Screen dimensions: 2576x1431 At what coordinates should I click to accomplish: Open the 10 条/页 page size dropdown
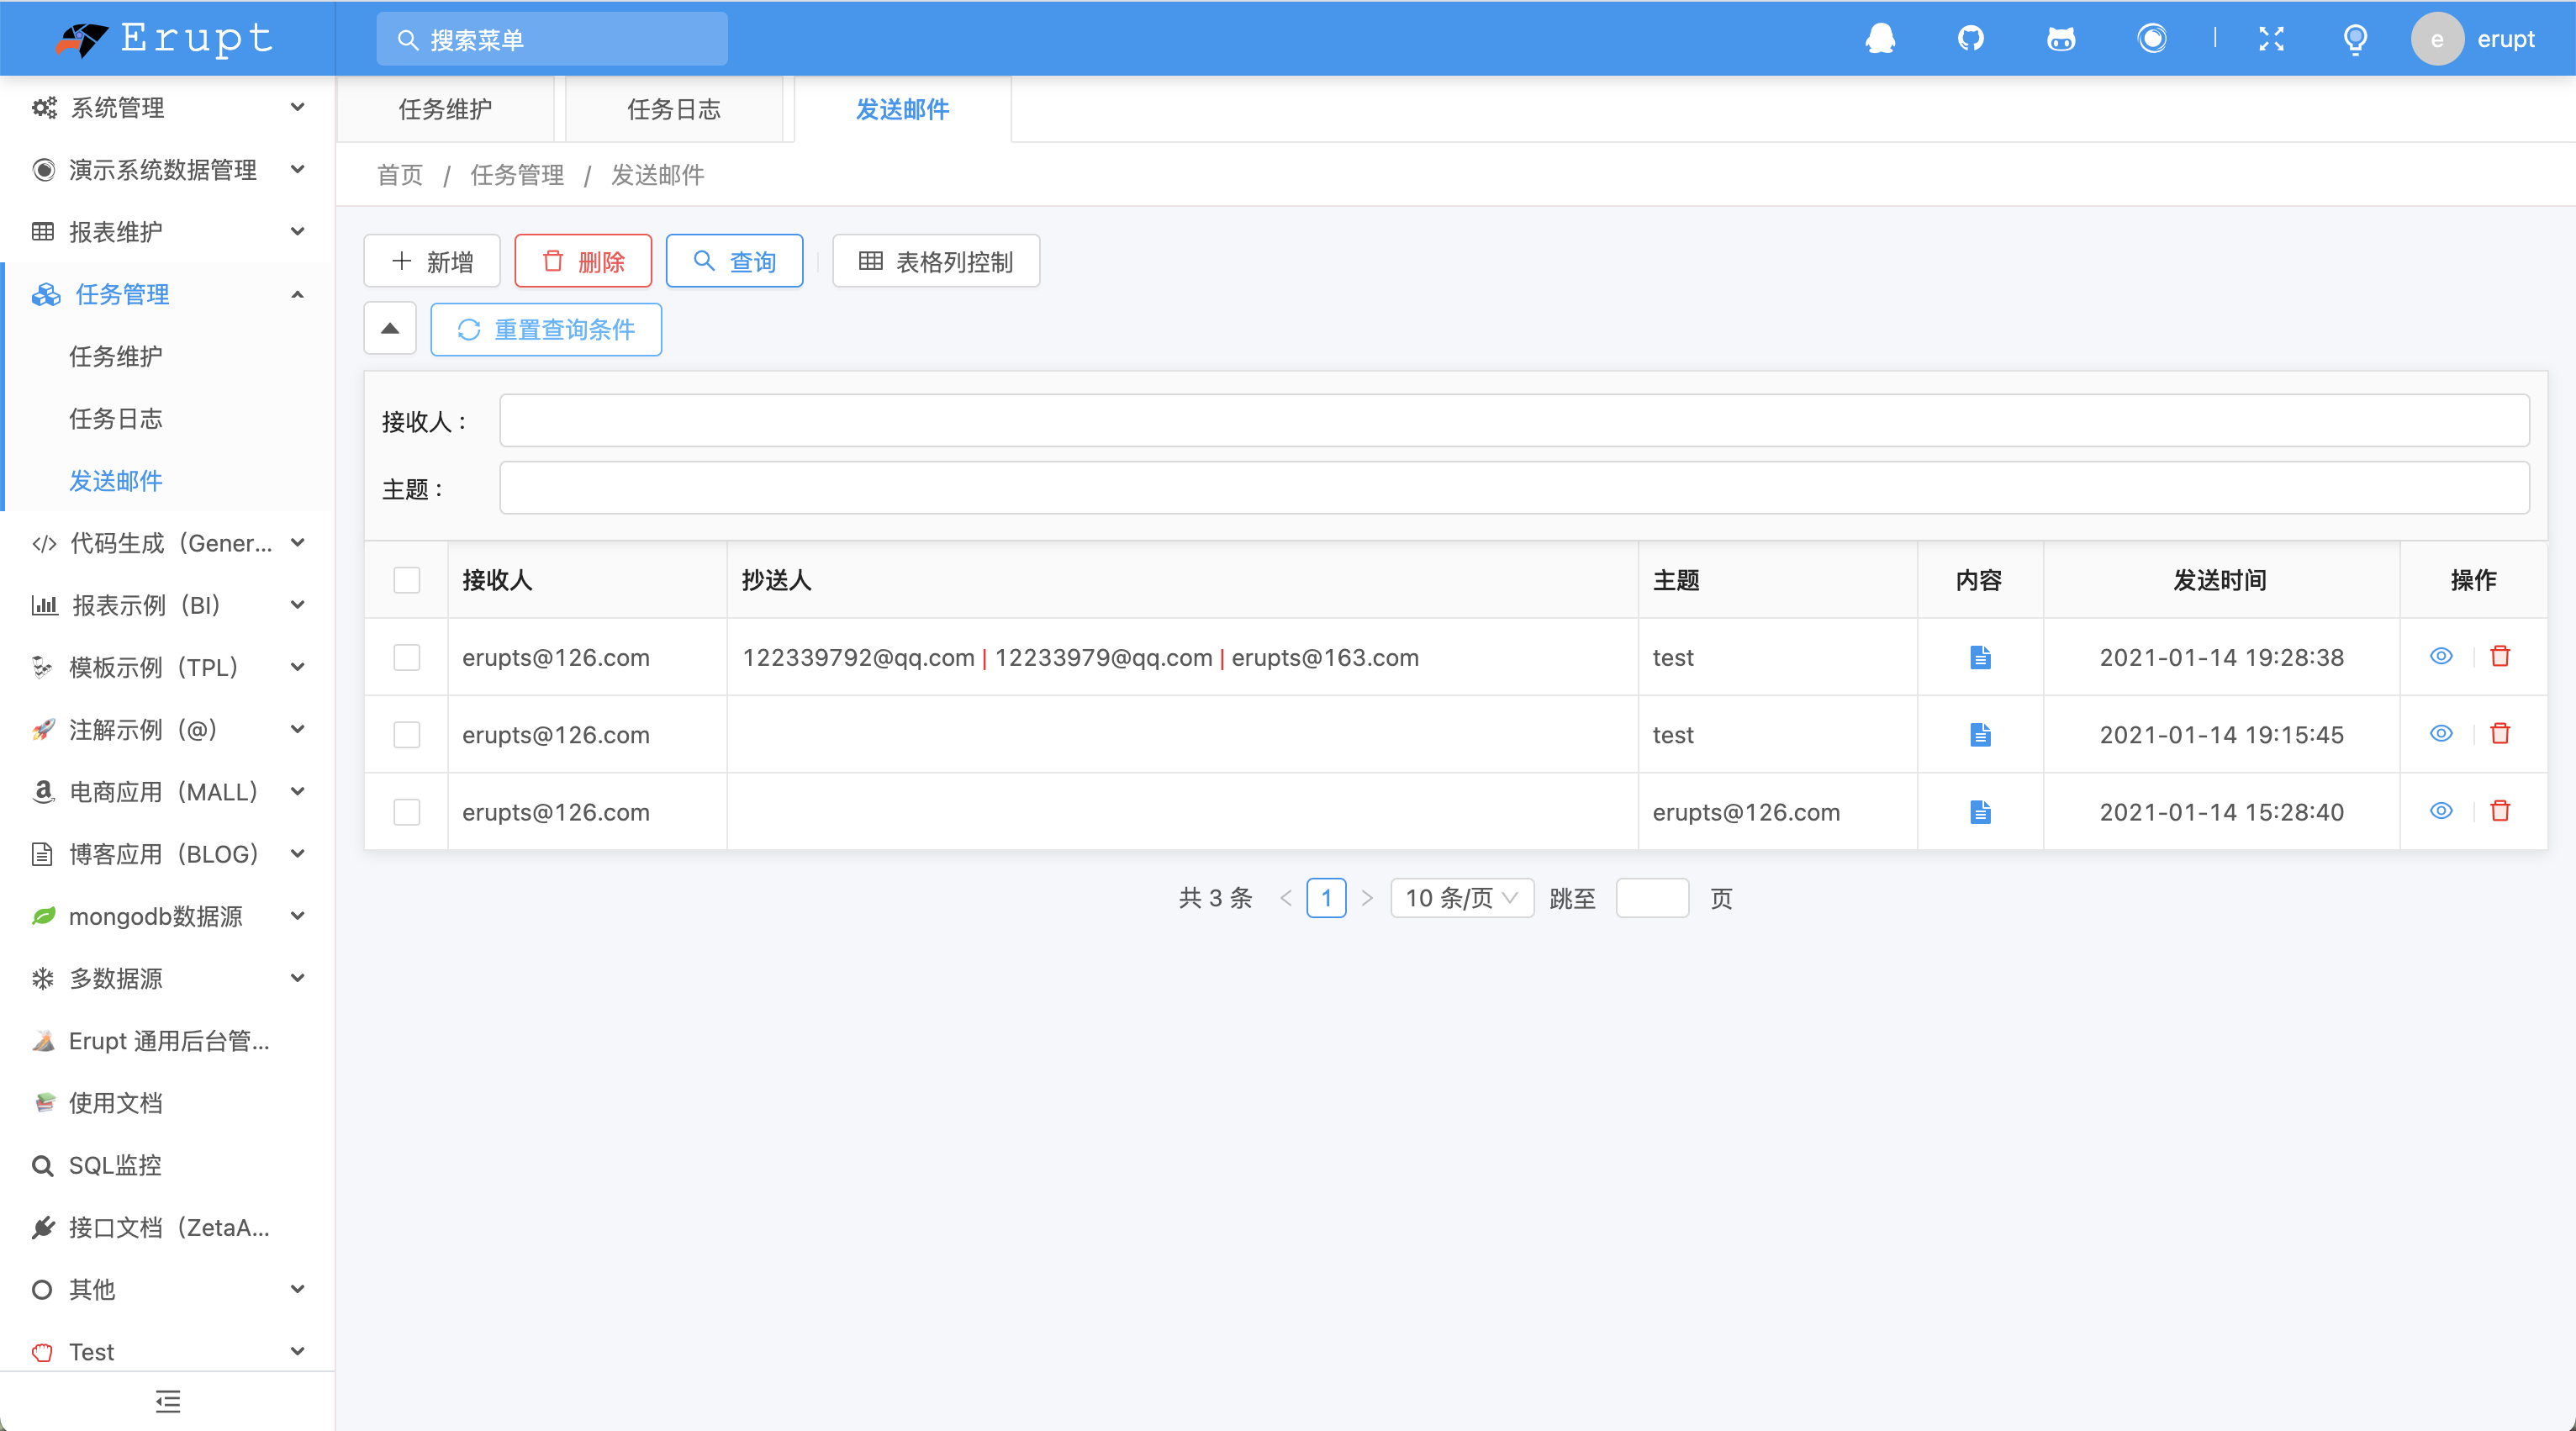[1461, 898]
